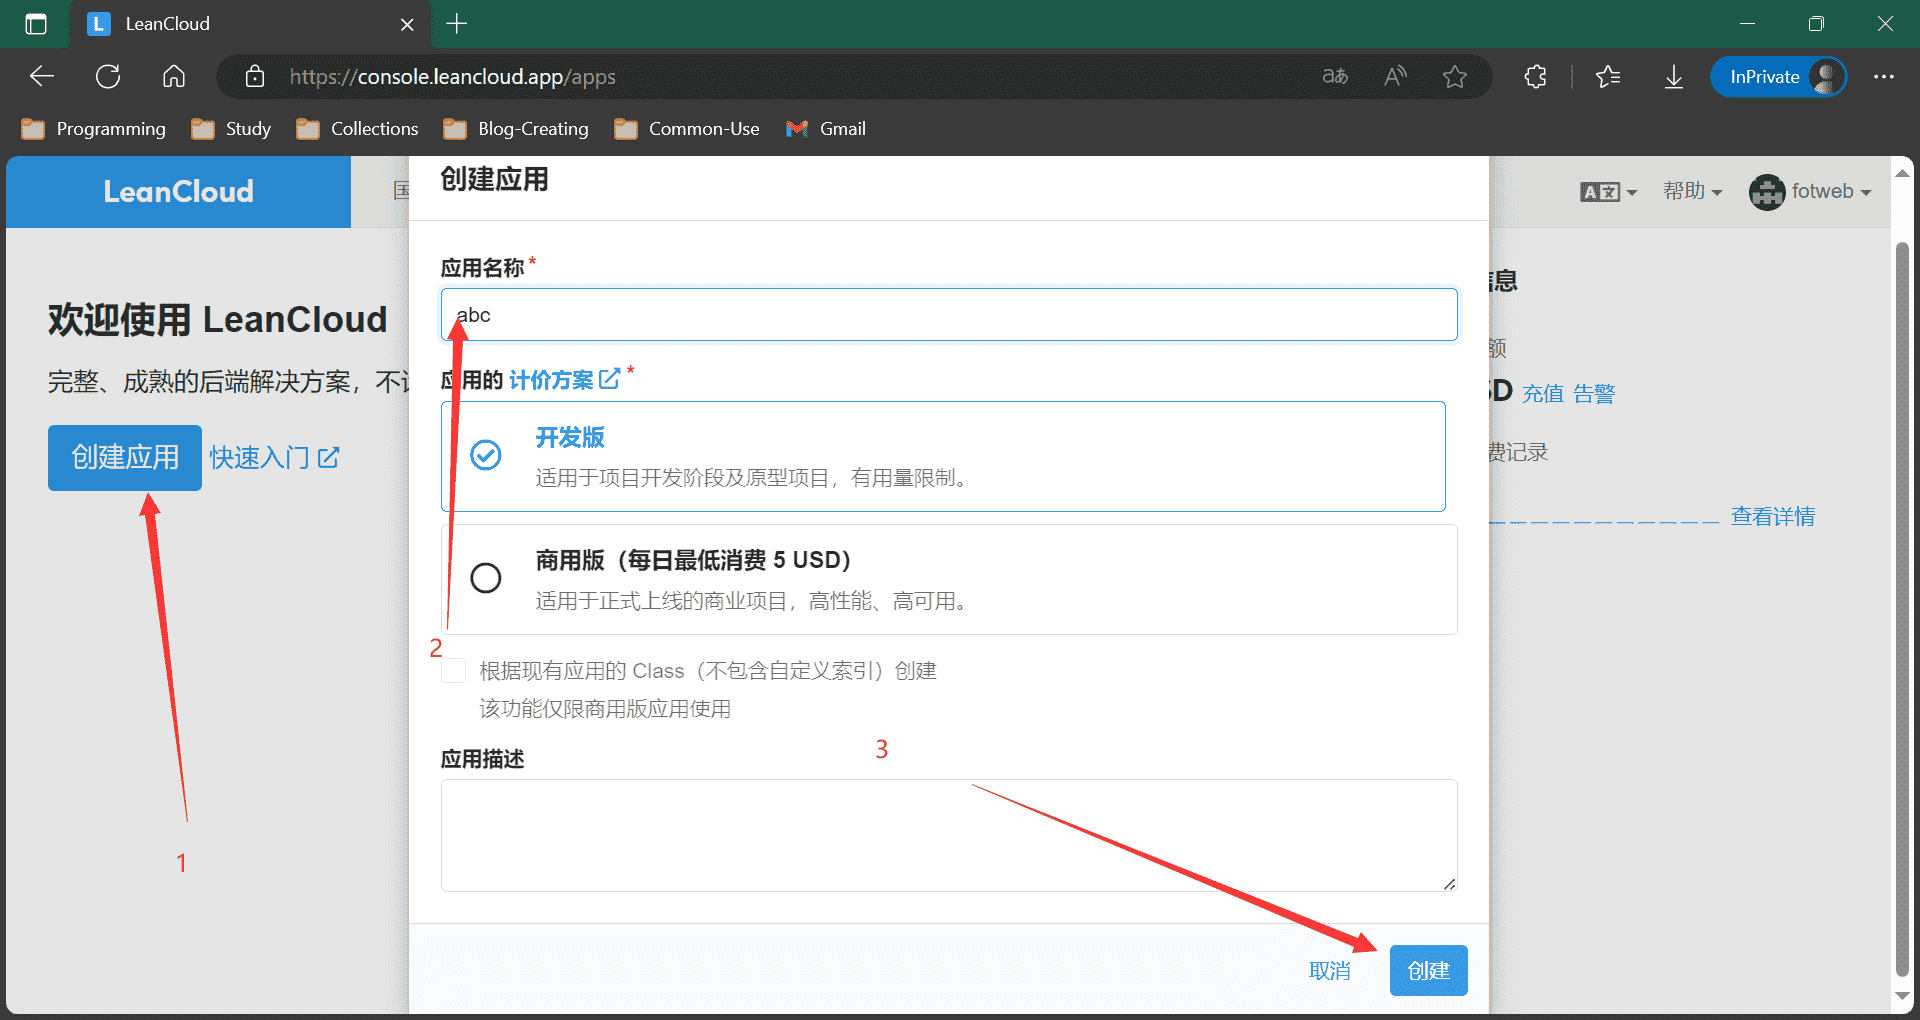Open the Gmail bookmark
The width and height of the screenshot is (1920, 1020).
[826, 129]
